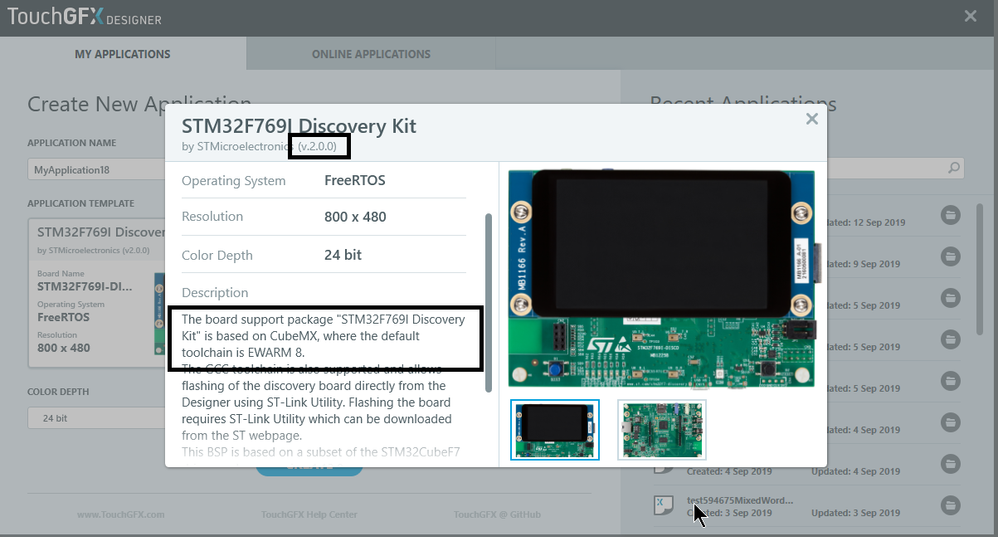Open folder icon for first 5 Sep 2019 entry
The height and width of the screenshot is (537, 998).
[x=950, y=298]
